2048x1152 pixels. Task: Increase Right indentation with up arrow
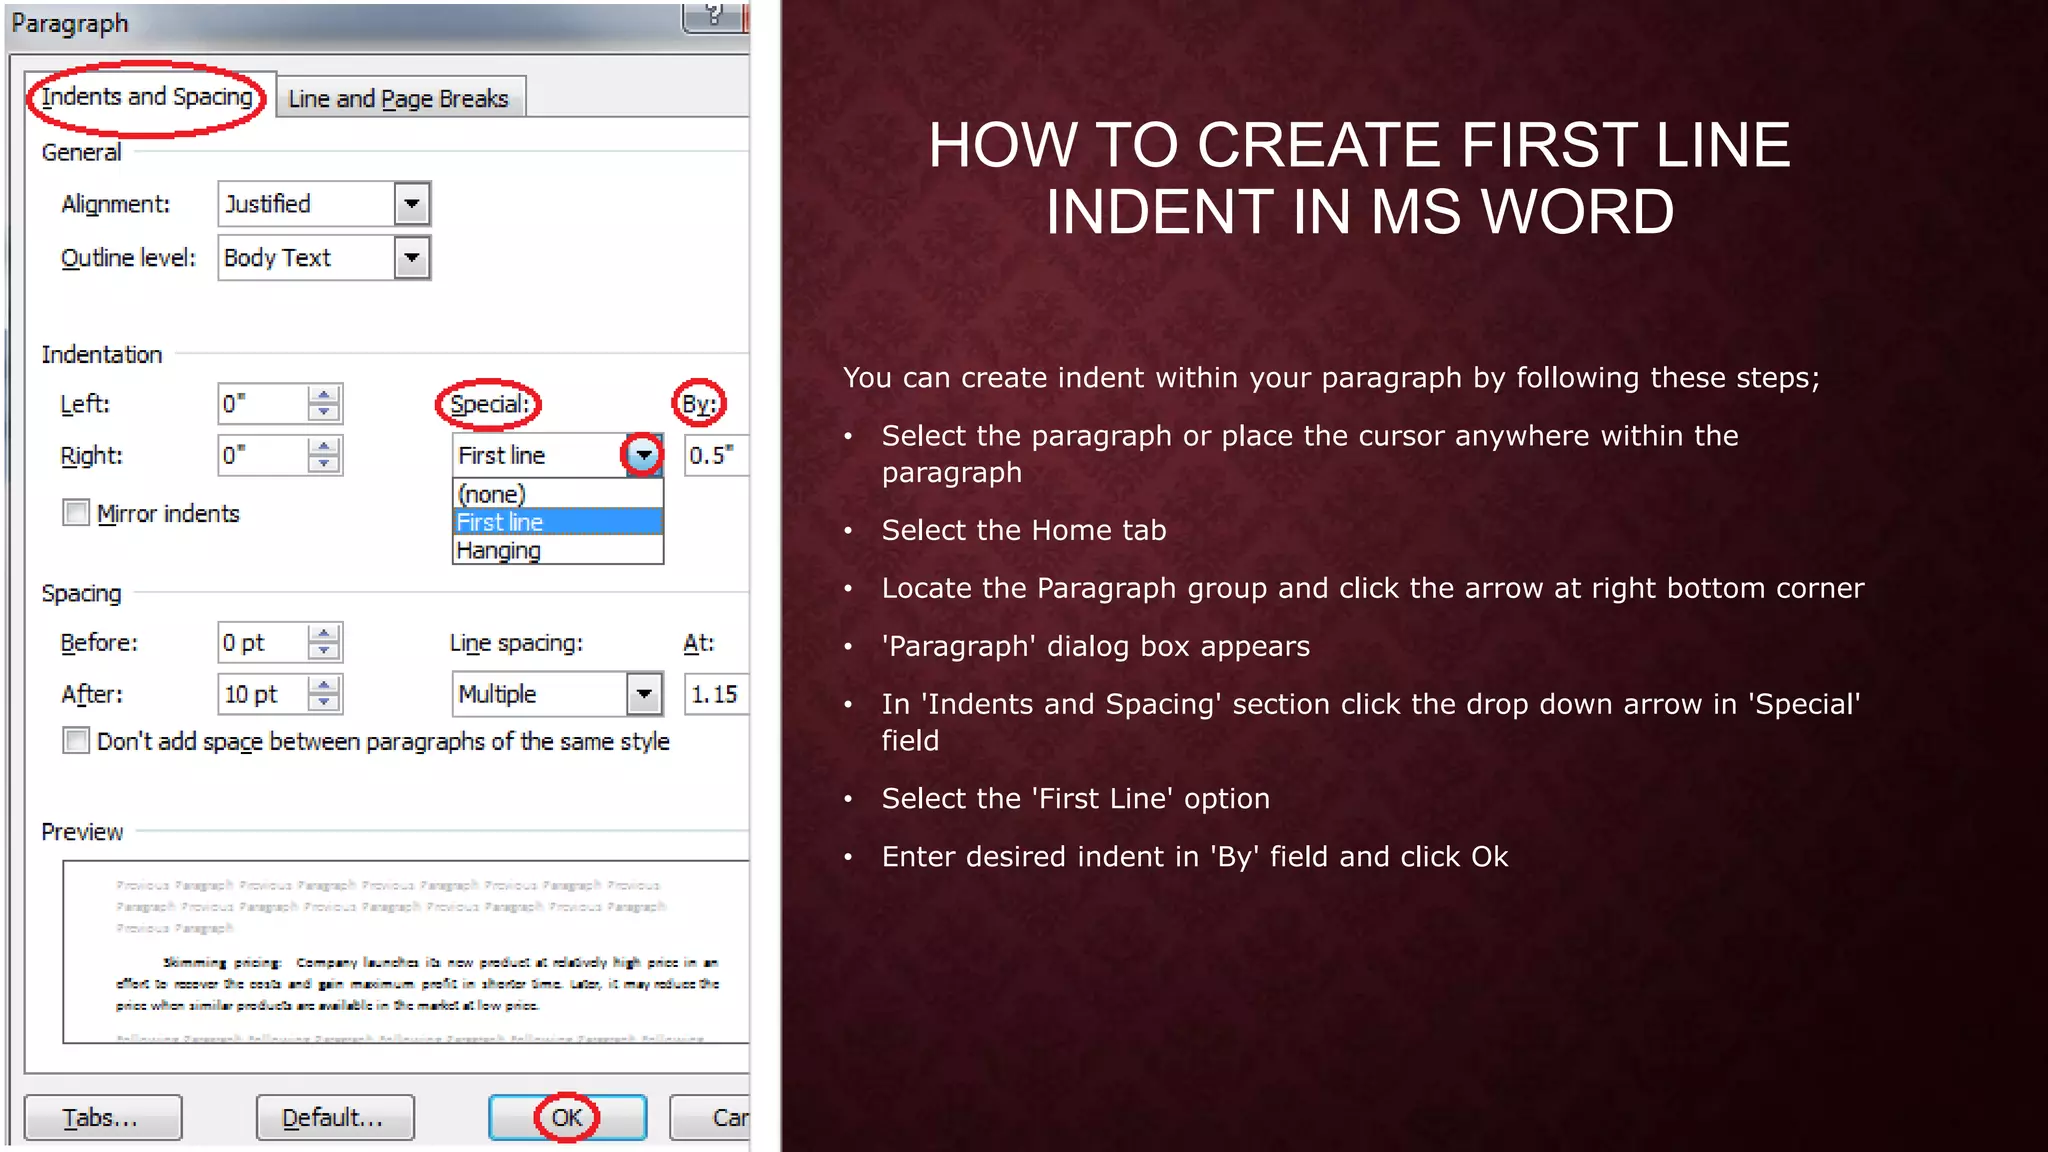[323, 447]
